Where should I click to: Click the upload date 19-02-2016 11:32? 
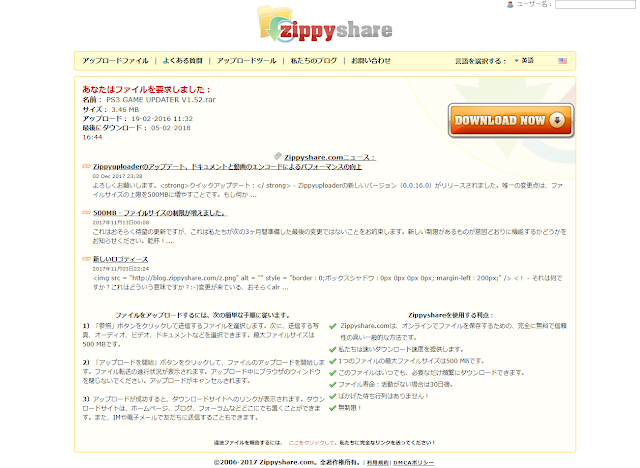[x=162, y=119]
